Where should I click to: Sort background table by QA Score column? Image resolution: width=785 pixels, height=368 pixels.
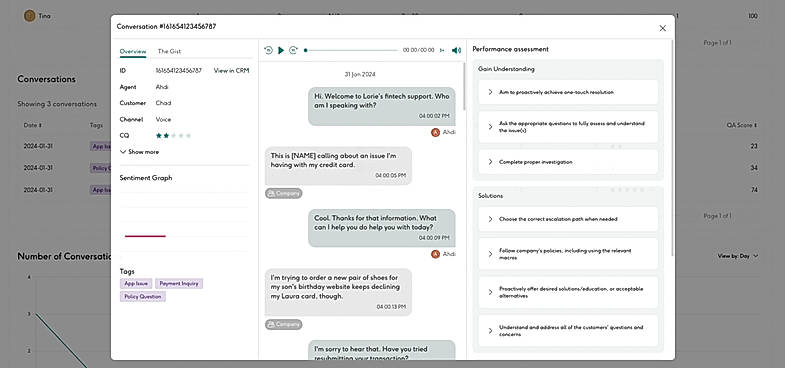pos(742,125)
